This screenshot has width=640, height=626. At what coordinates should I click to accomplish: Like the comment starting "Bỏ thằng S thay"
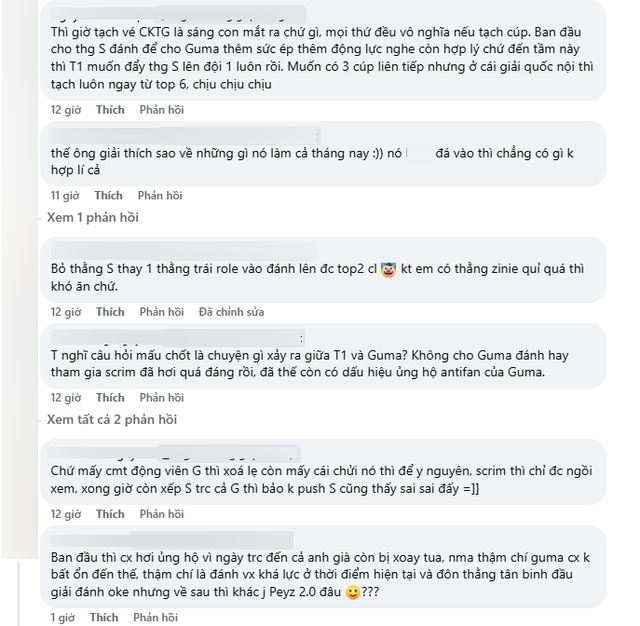[x=110, y=312]
